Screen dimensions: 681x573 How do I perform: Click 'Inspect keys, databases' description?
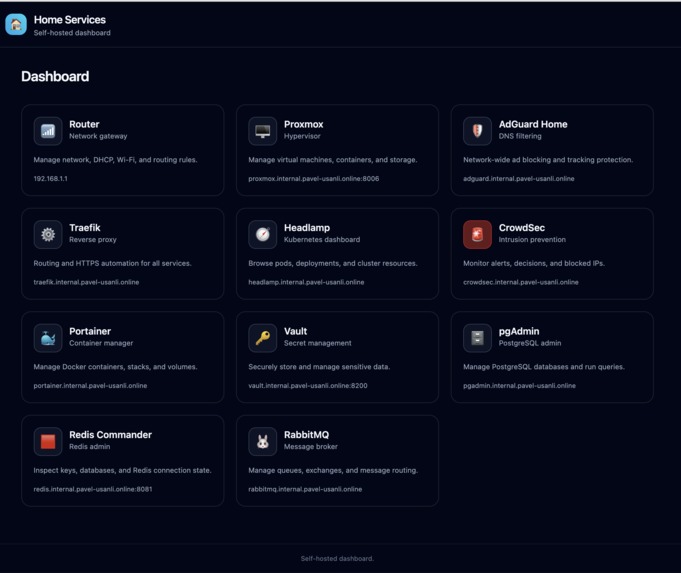122,470
